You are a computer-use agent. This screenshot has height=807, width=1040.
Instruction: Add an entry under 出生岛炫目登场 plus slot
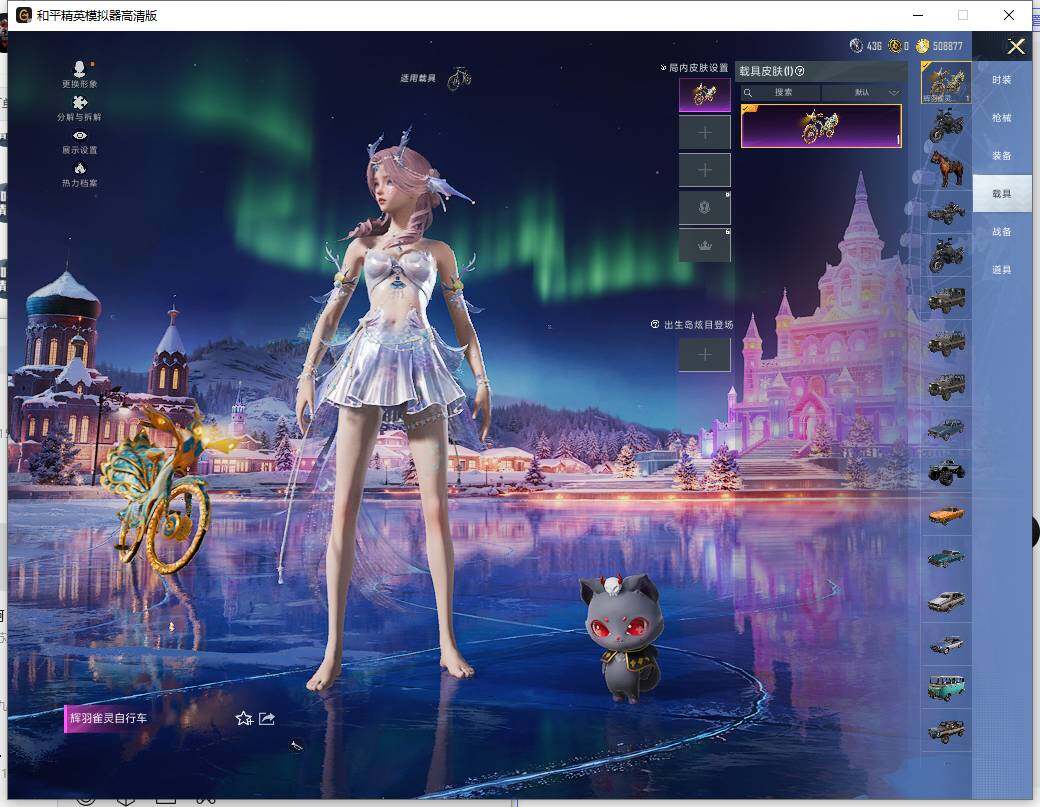click(x=704, y=355)
